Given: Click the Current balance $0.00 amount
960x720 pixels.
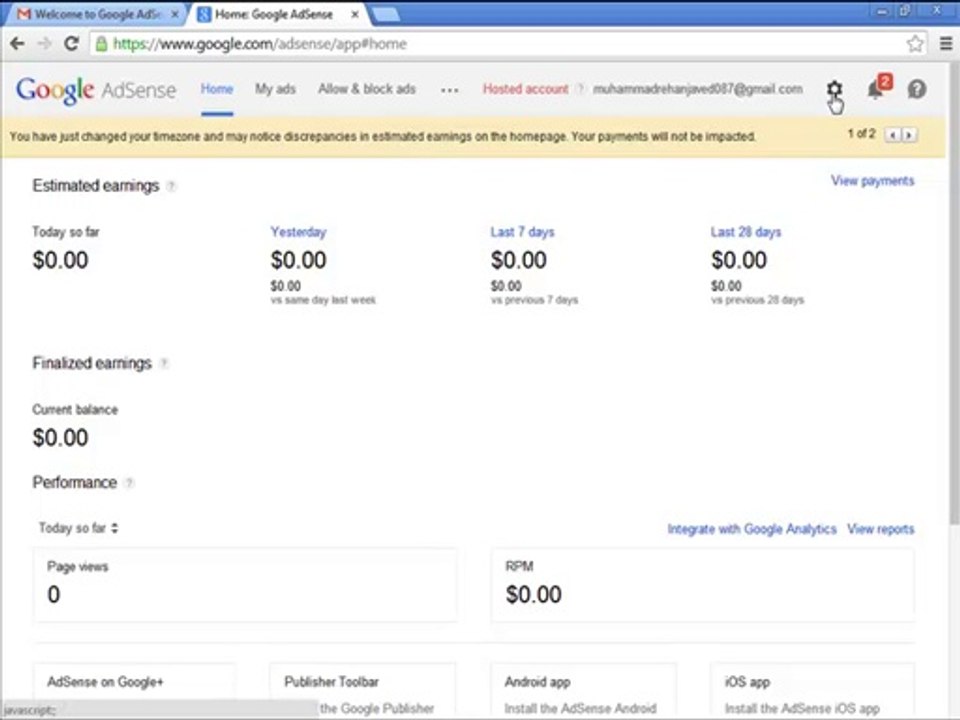Looking at the screenshot, I should (60, 438).
